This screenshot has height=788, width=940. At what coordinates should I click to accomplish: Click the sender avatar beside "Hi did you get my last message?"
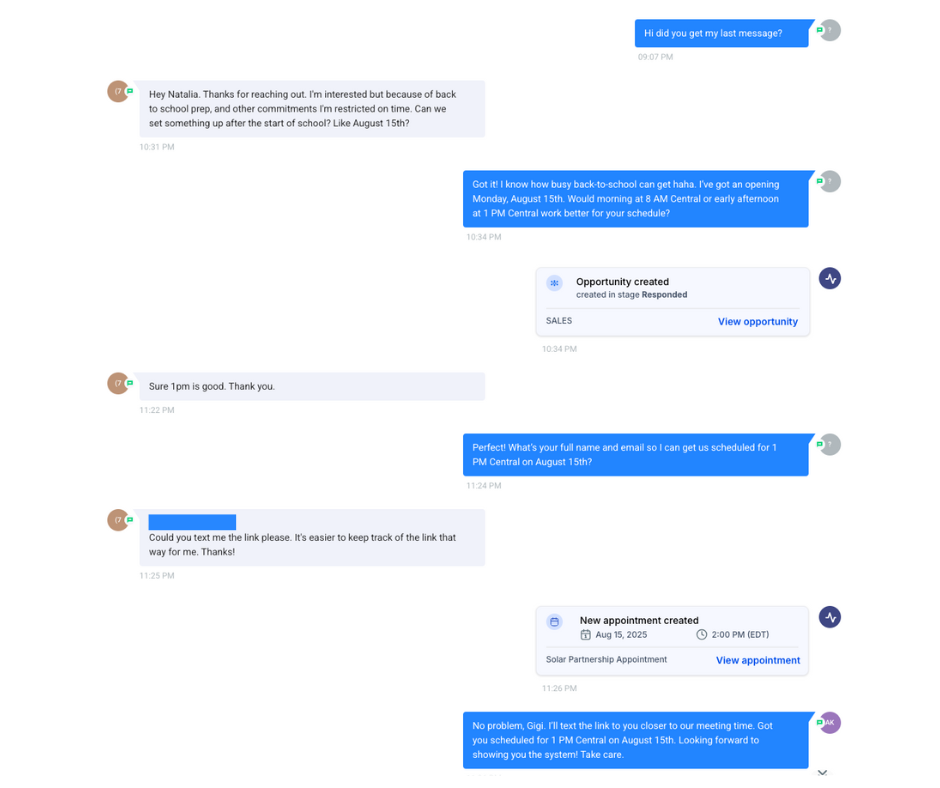(830, 30)
